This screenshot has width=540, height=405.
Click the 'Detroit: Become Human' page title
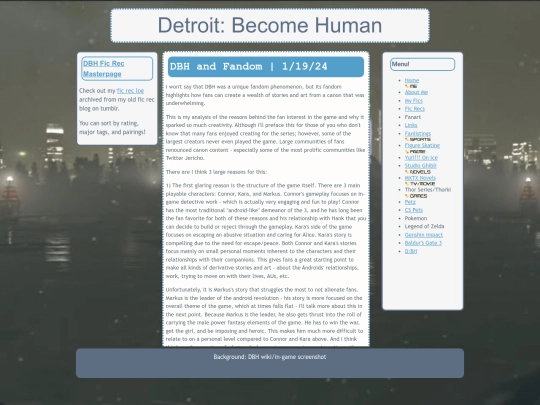[270, 25]
